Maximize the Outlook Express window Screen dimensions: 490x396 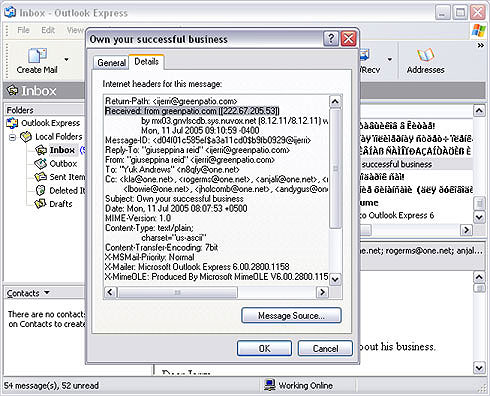[x=460, y=13]
